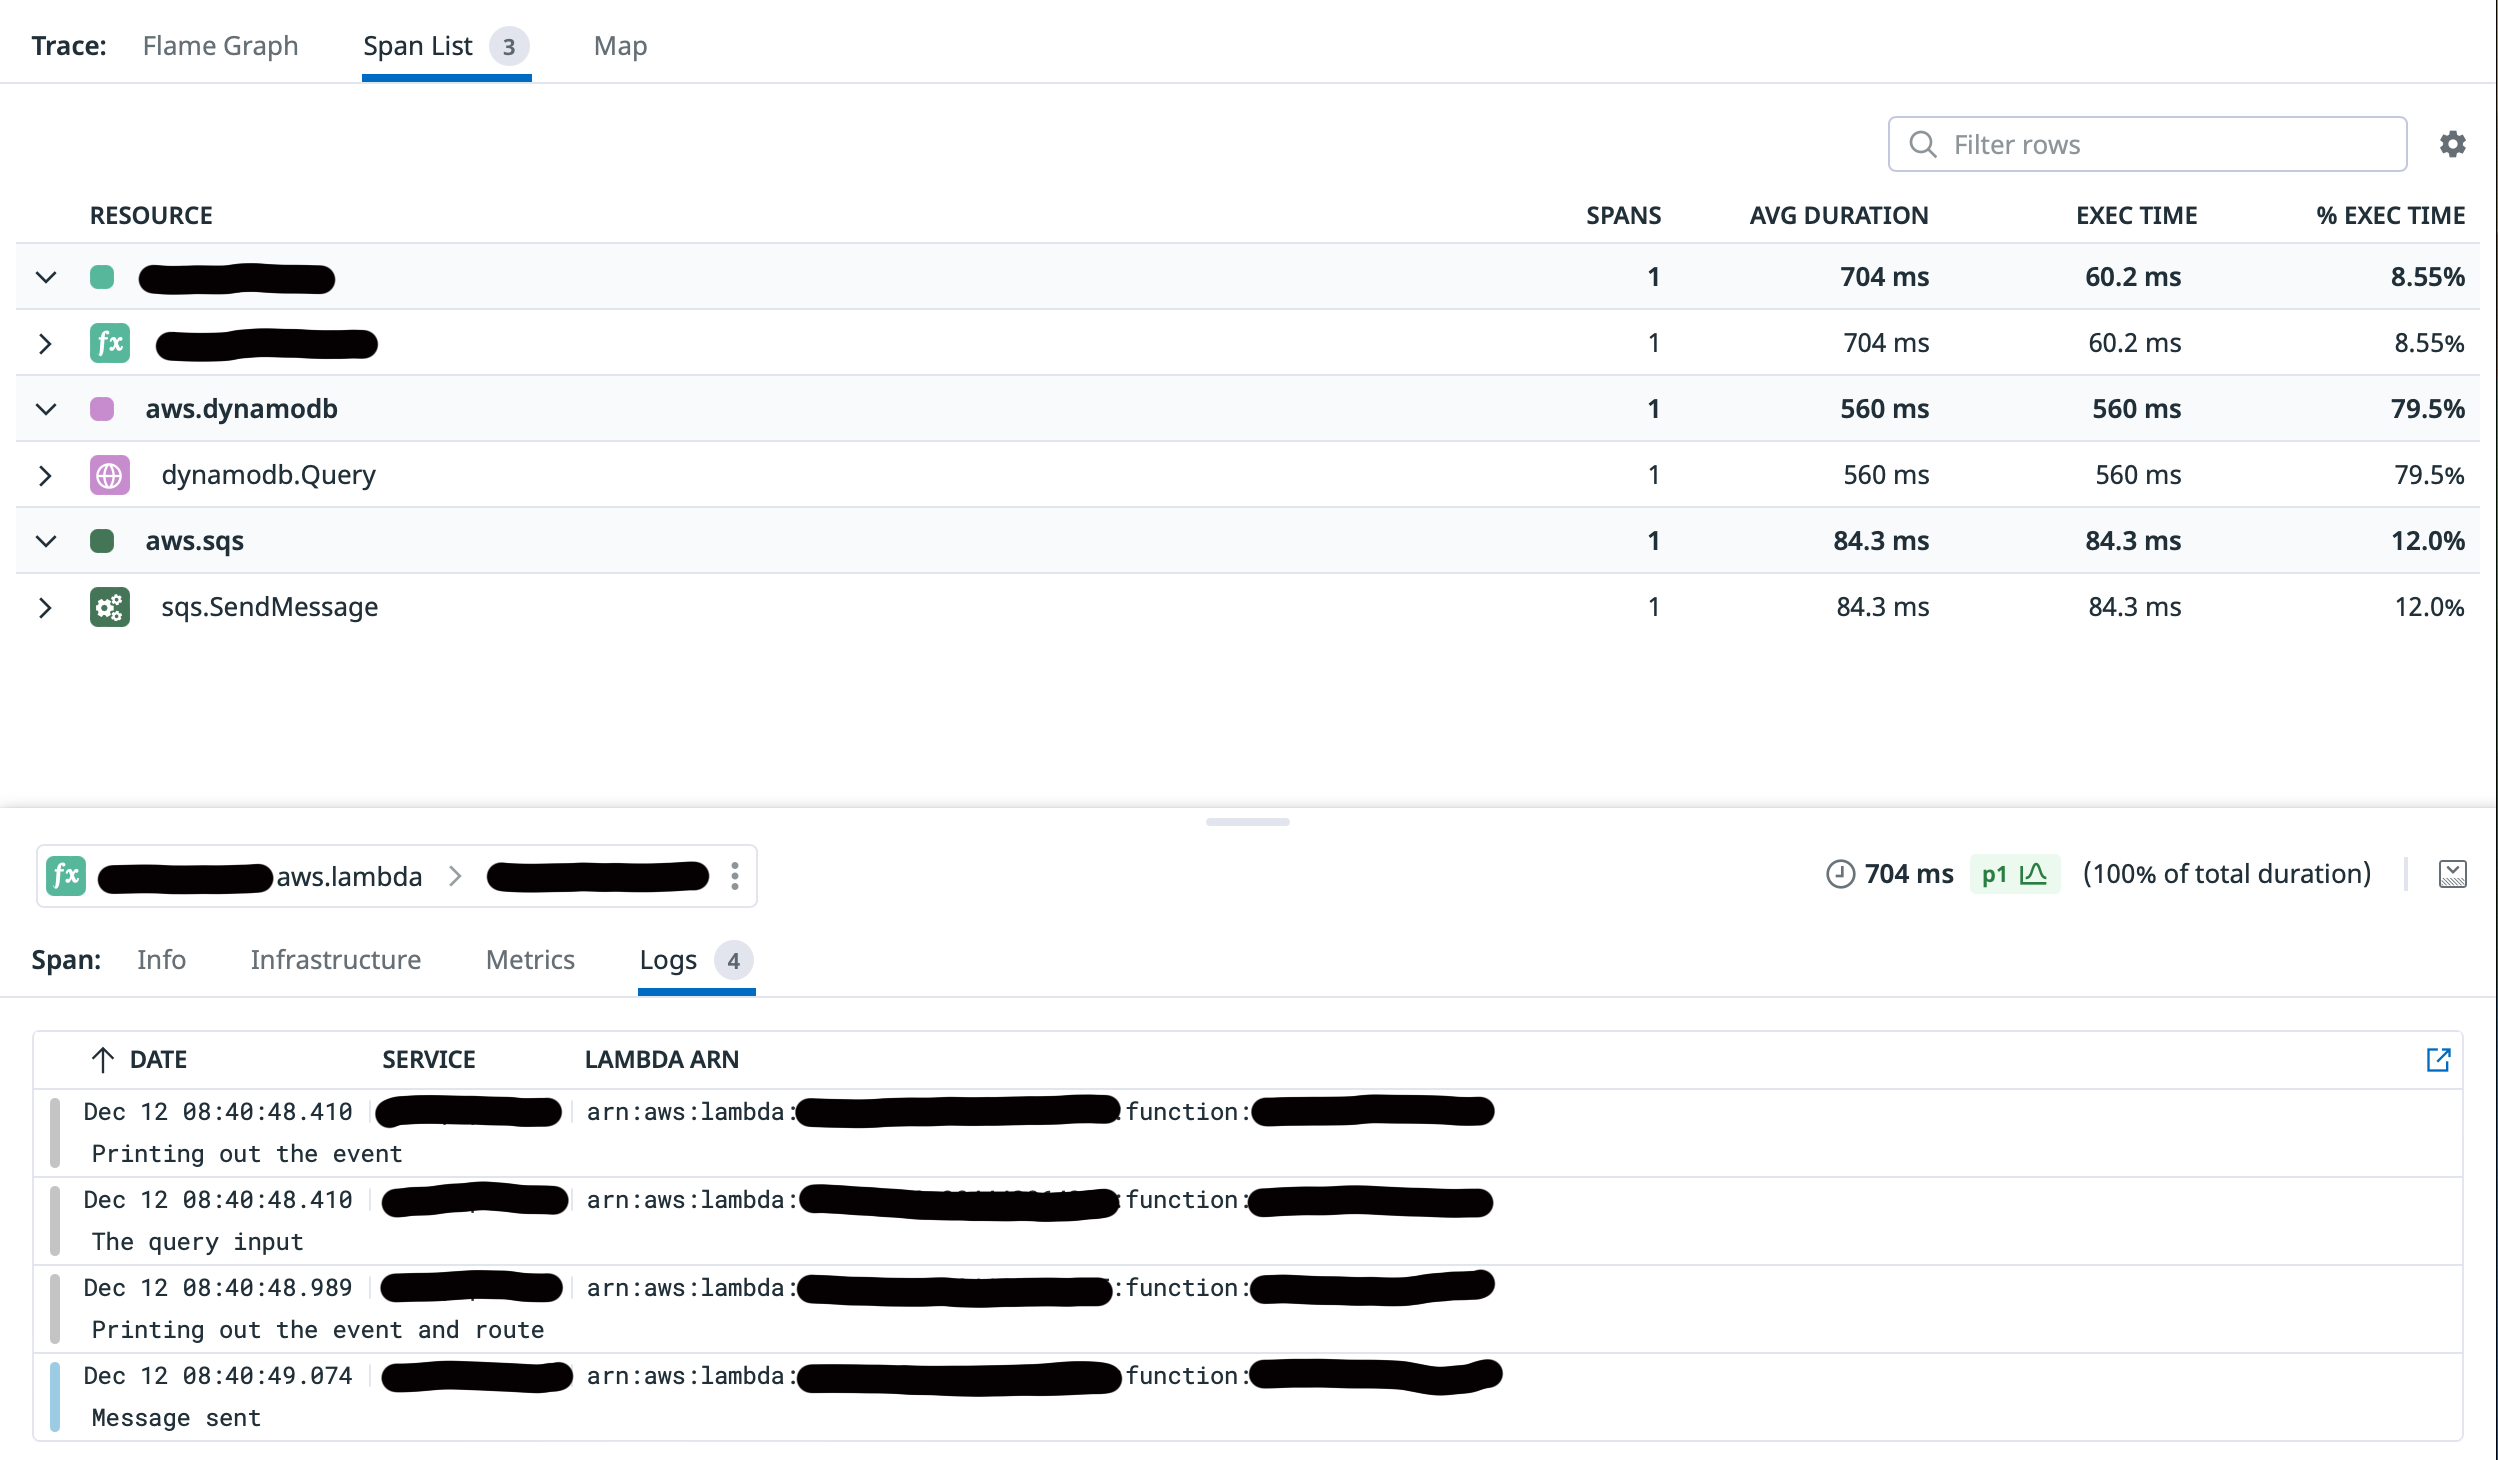Click the dynamodb.Query globe icon
The height and width of the screenshot is (1460, 2498).
pos(109,475)
